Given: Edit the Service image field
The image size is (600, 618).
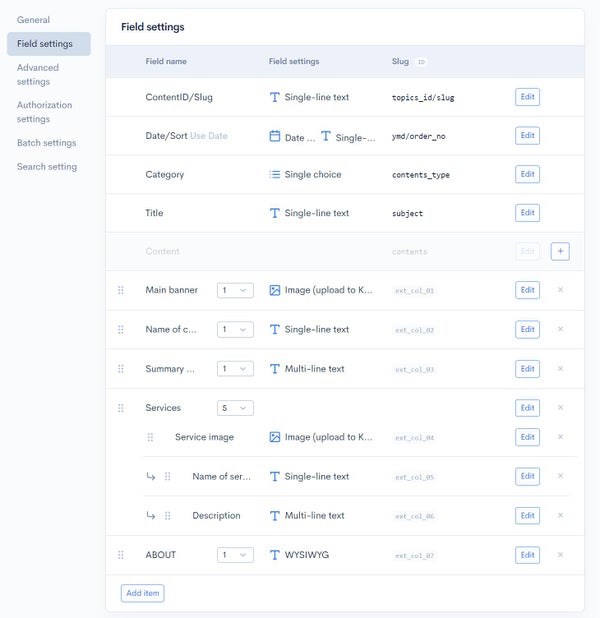Looking at the screenshot, I should pos(527,437).
